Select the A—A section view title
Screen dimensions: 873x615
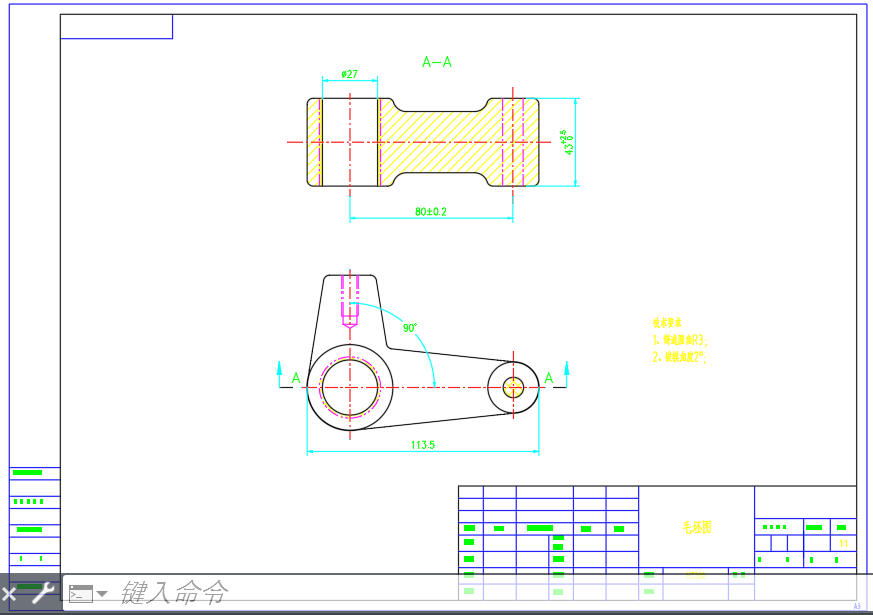click(437, 62)
